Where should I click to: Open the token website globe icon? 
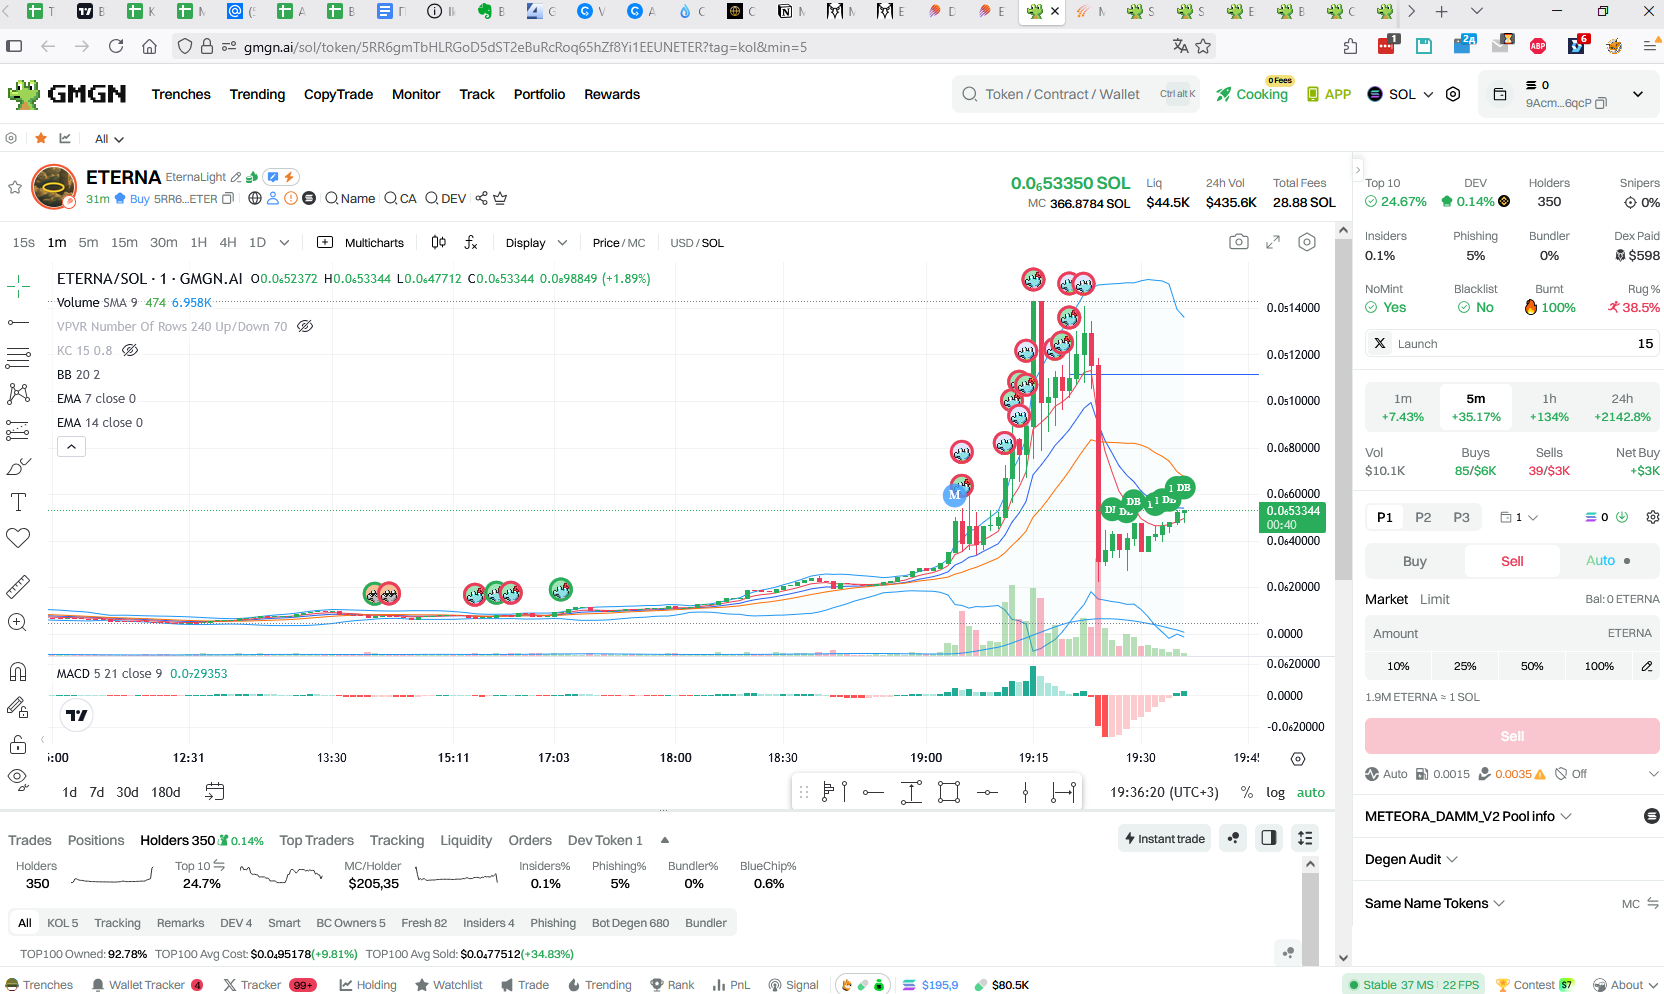pyautogui.click(x=255, y=198)
